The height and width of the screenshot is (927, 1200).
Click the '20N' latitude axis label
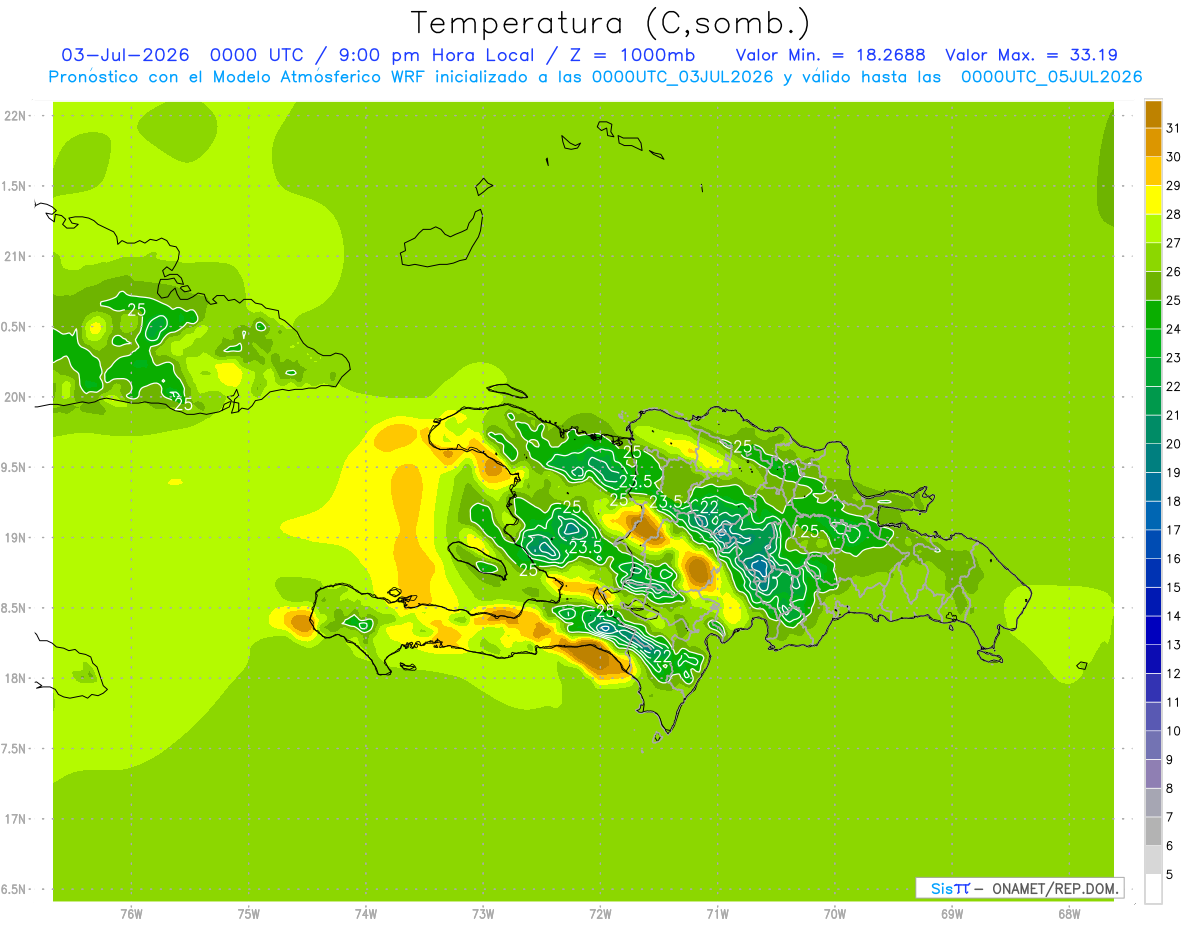(16, 397)
